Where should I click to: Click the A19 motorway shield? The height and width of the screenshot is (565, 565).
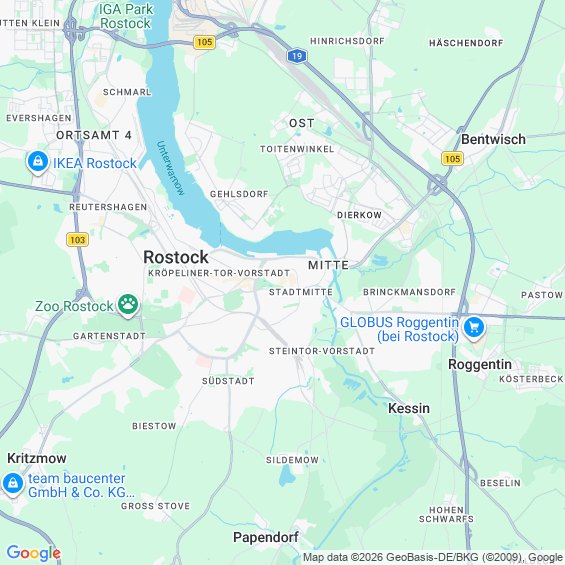(297, 56)
